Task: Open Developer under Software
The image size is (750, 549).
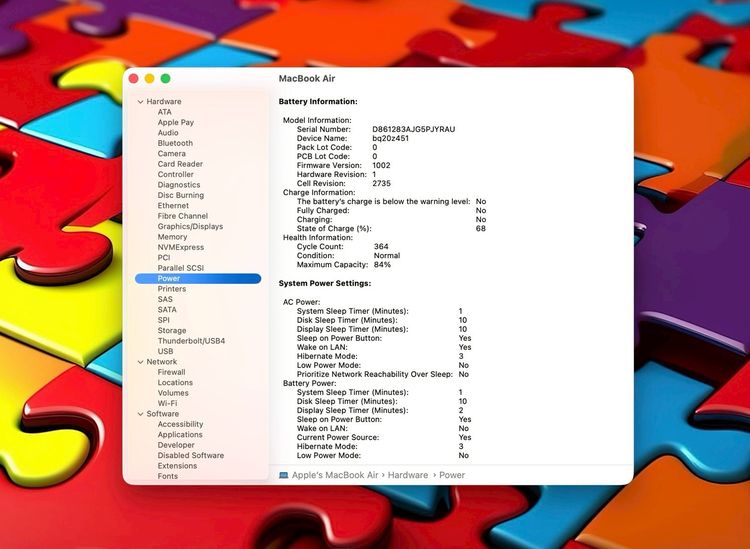Action: pos(176,446)
